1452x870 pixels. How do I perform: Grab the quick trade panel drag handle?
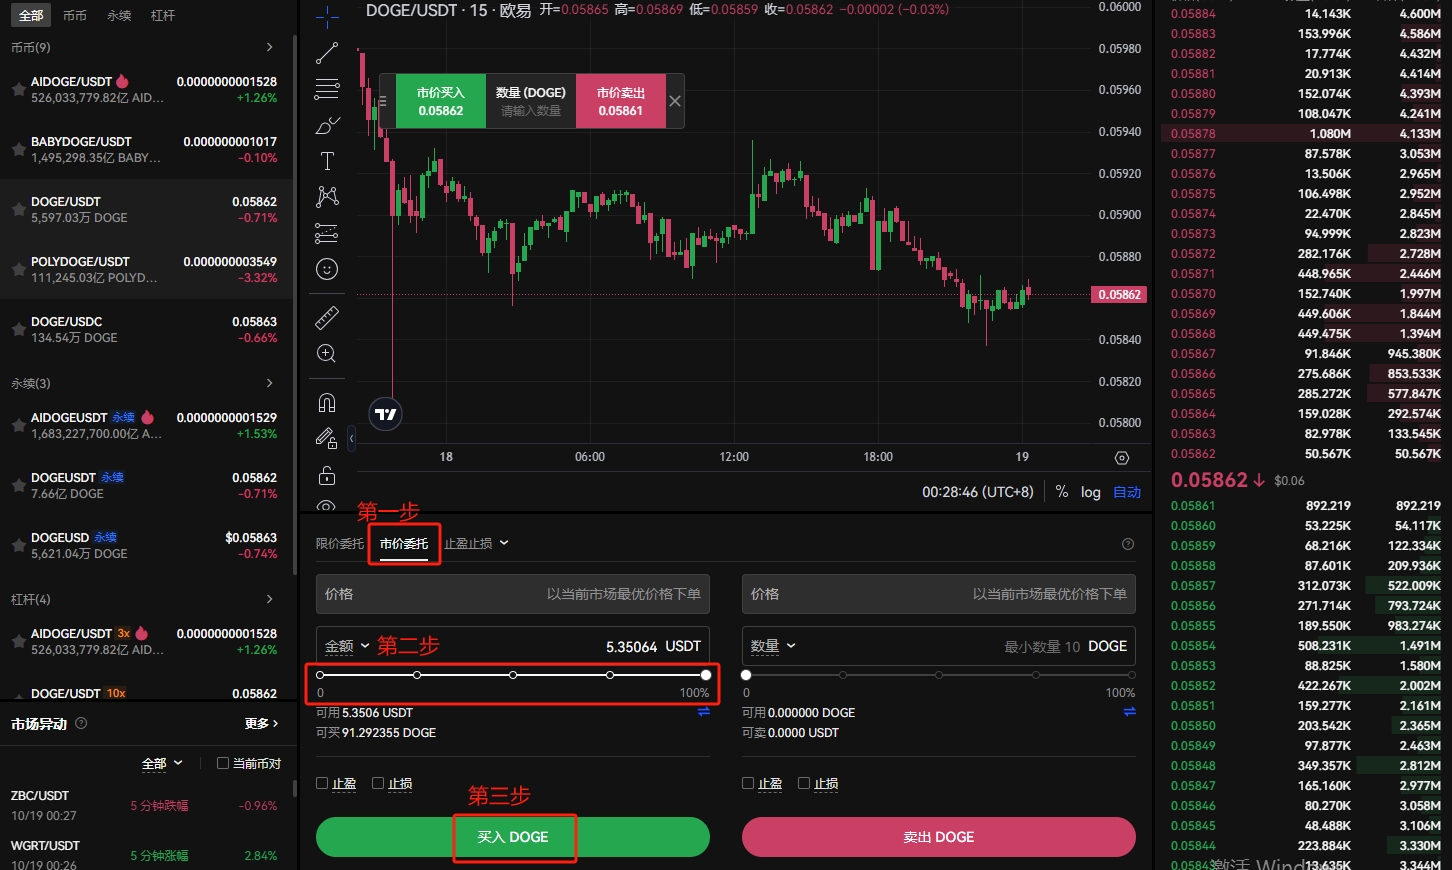tap(382, 101)
